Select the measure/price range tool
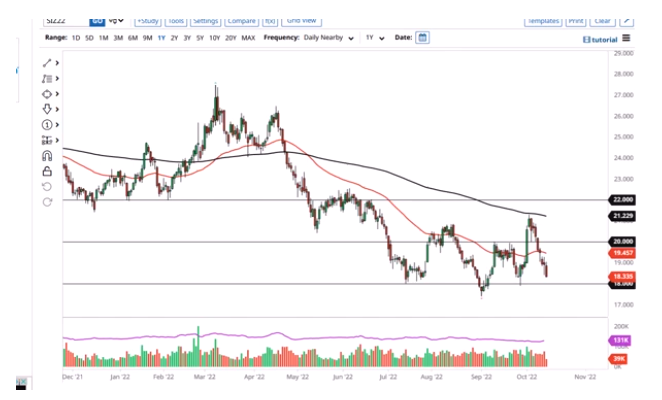 47,140
